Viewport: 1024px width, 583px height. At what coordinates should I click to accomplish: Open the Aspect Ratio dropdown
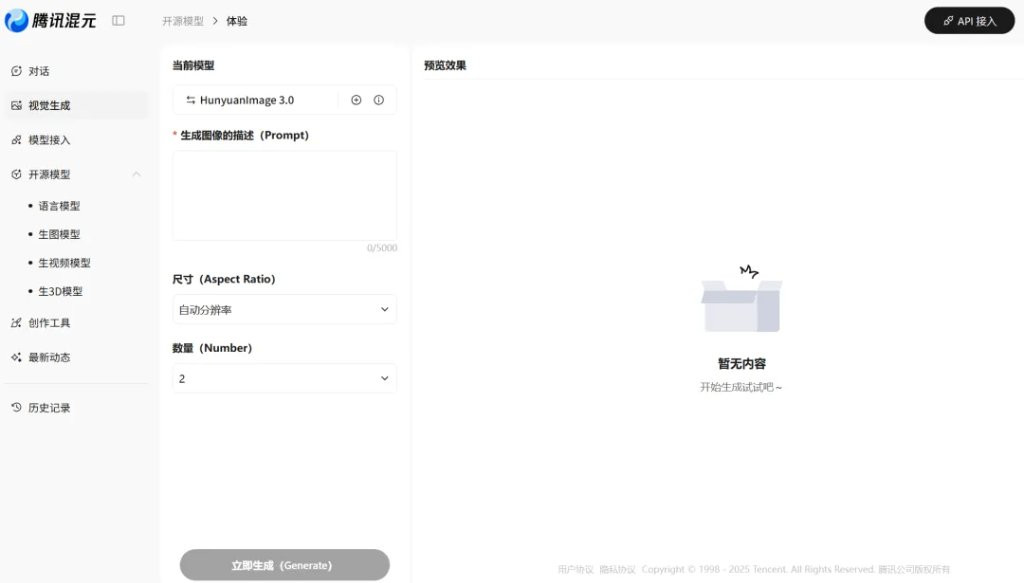click(284, 310)
